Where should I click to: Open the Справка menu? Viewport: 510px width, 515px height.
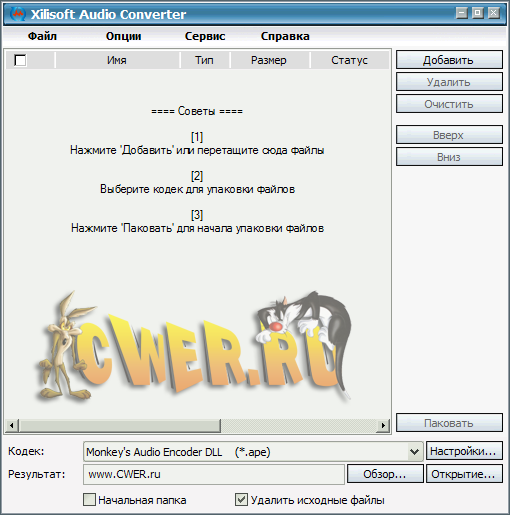click(285, 36)
